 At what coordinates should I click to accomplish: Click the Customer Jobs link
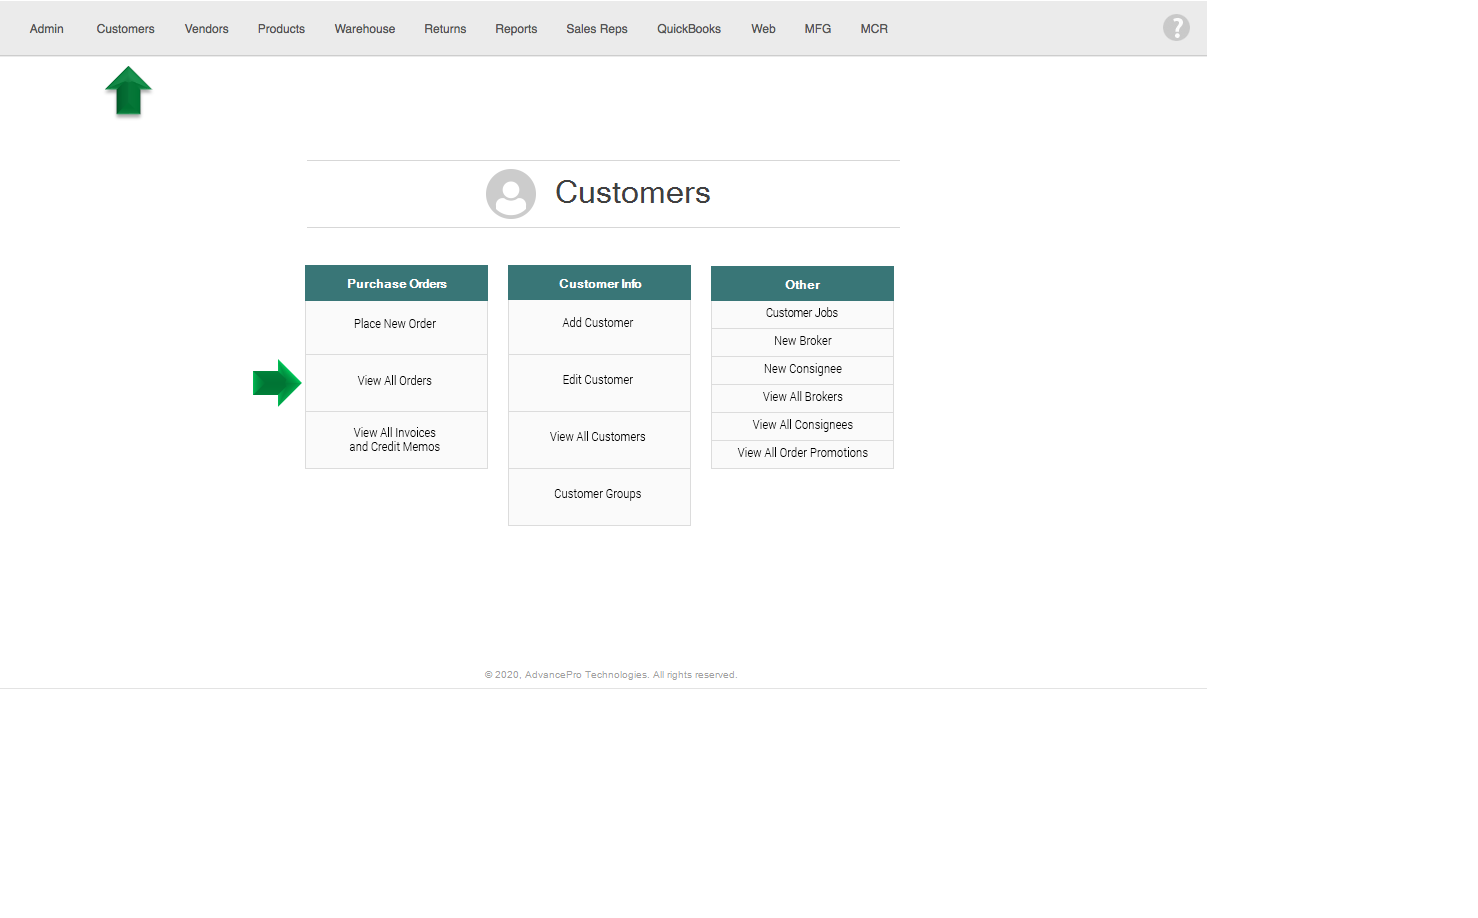coord(802,313)
